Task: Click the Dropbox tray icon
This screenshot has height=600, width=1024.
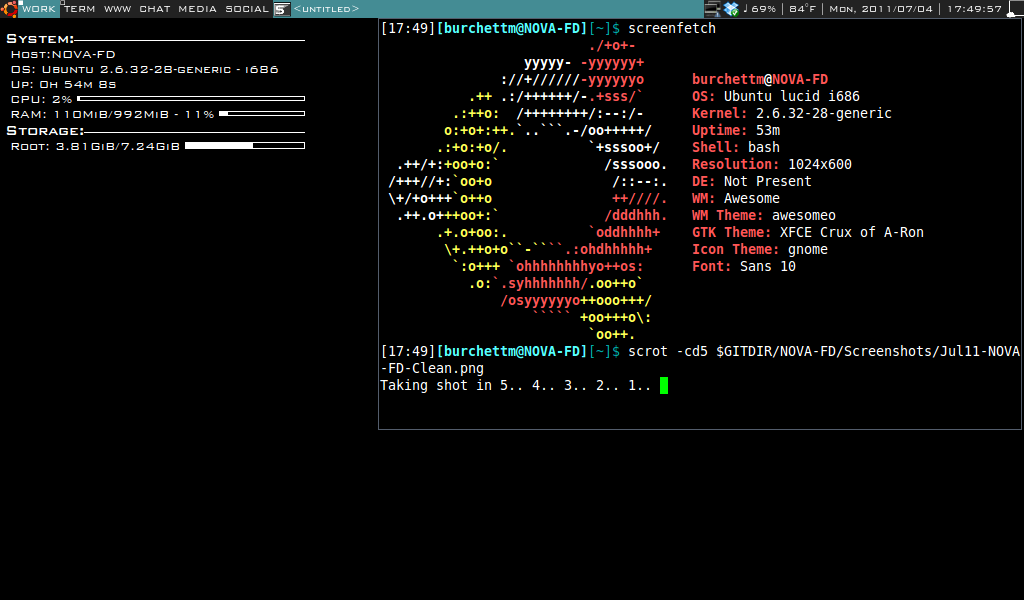Action: [x=731, y=9]
